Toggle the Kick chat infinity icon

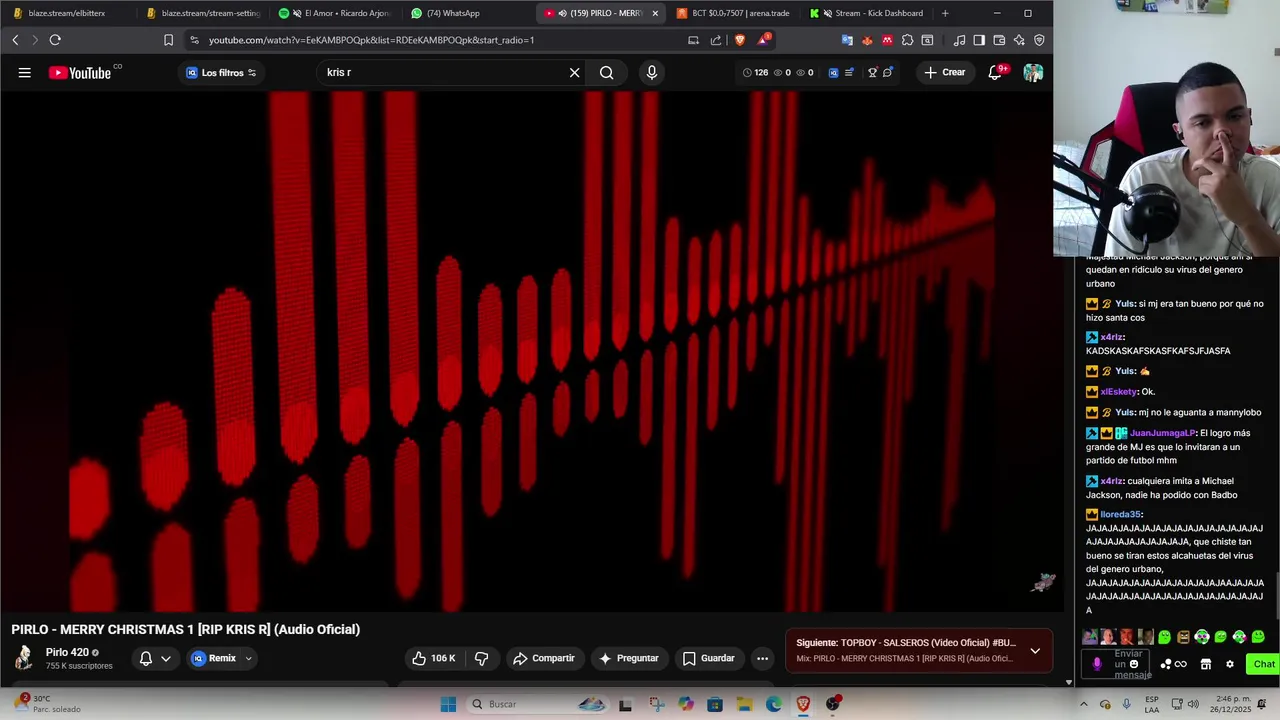(x=1181, y=664)
